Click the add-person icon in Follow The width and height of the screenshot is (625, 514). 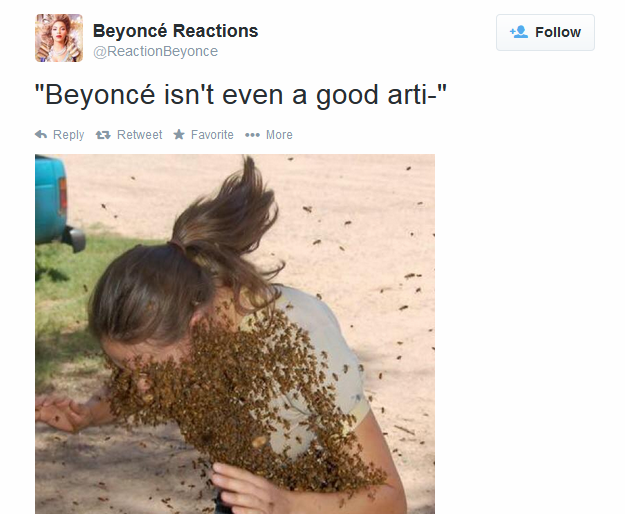(x=519, y=32)
